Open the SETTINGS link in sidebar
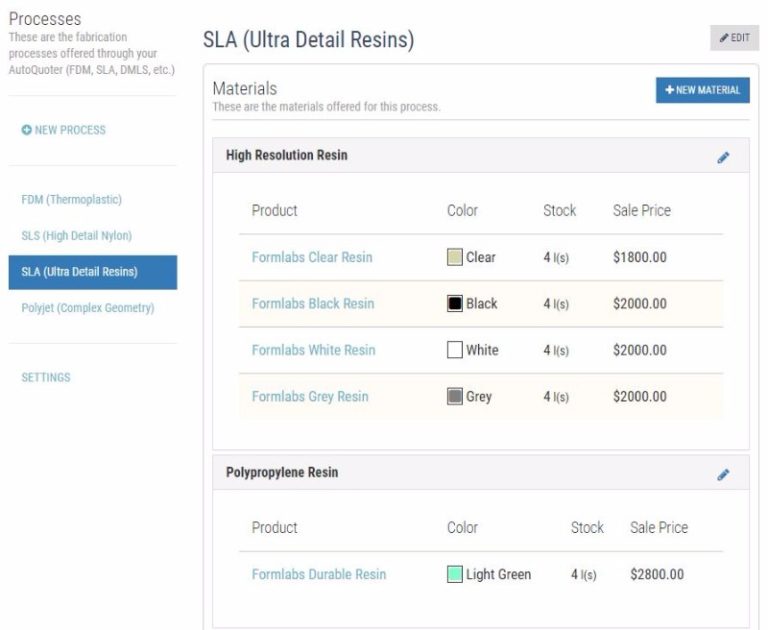768x630 pixels. (x=46, y=377)
